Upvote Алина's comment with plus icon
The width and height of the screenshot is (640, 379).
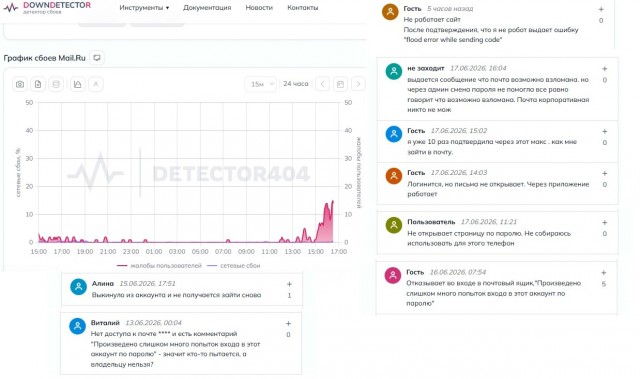click(x=289, y=284)
